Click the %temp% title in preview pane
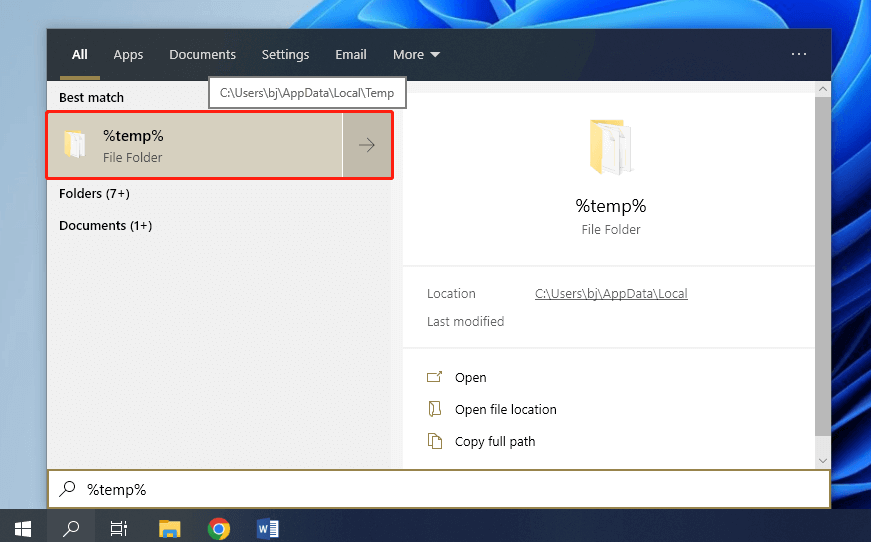The width and height of the screenshot is (871, 542). point(610,206)
